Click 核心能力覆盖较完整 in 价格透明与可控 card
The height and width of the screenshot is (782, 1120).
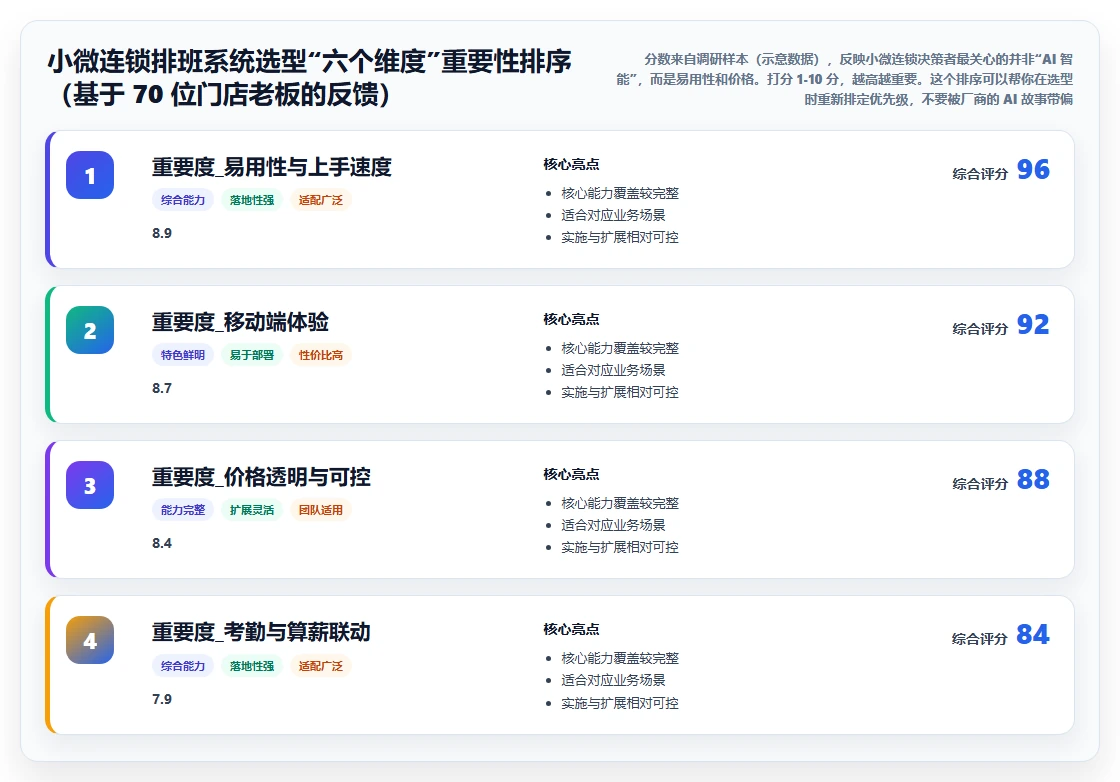click(620, 503)
